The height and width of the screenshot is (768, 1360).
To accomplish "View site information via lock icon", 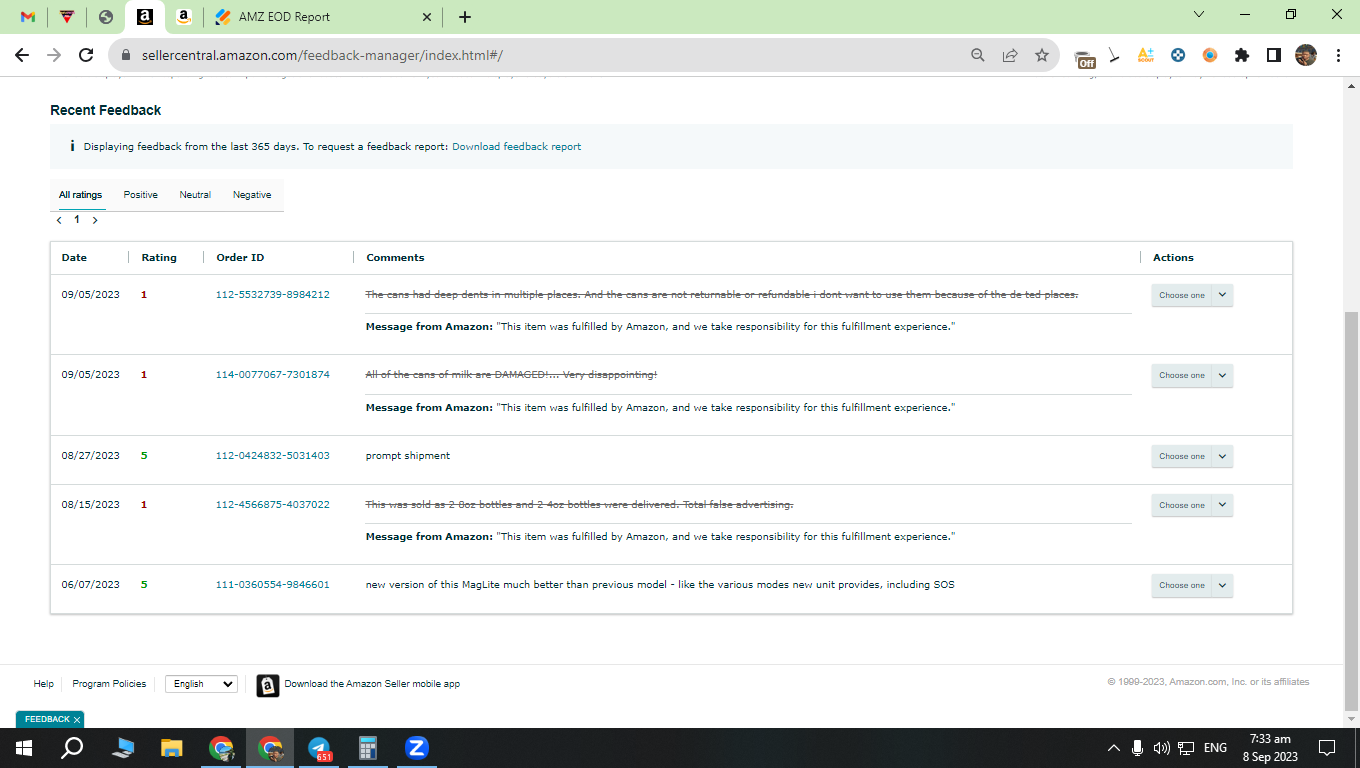I will [126, 56].
